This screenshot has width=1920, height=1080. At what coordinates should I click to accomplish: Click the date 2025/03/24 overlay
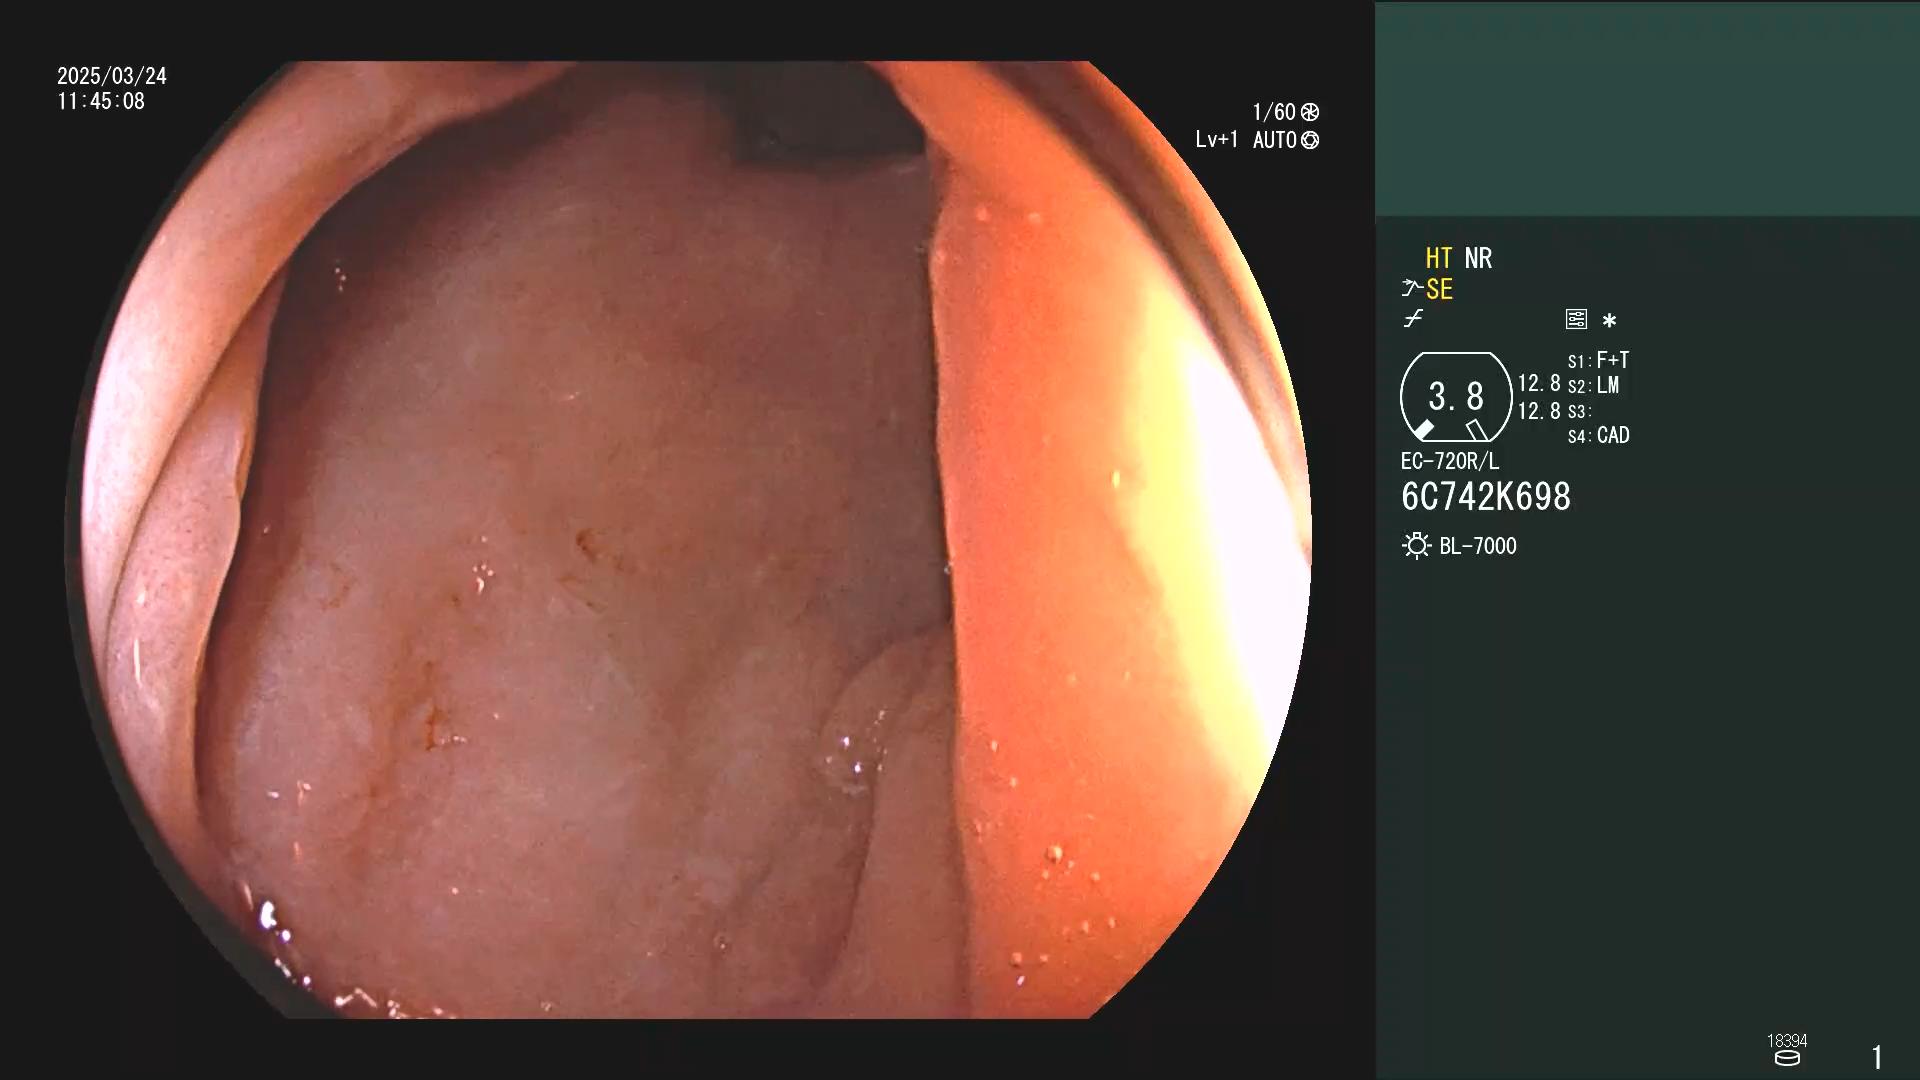112,76
